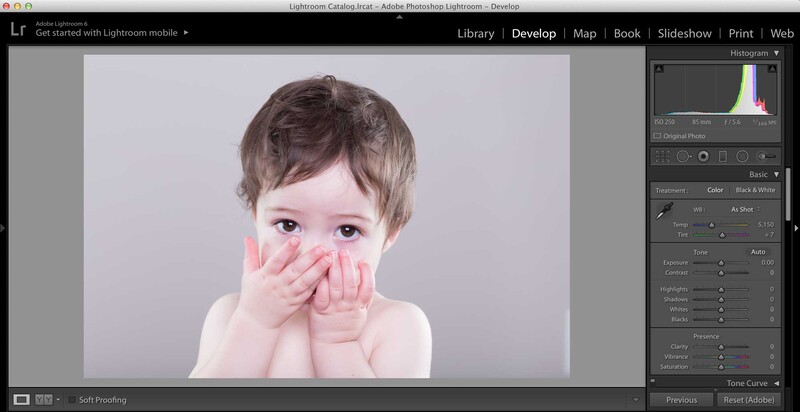Viewport: 800px width, 412px height.
Task: Open the Web module
Action: pyautogui.click(x=782, y=34)
